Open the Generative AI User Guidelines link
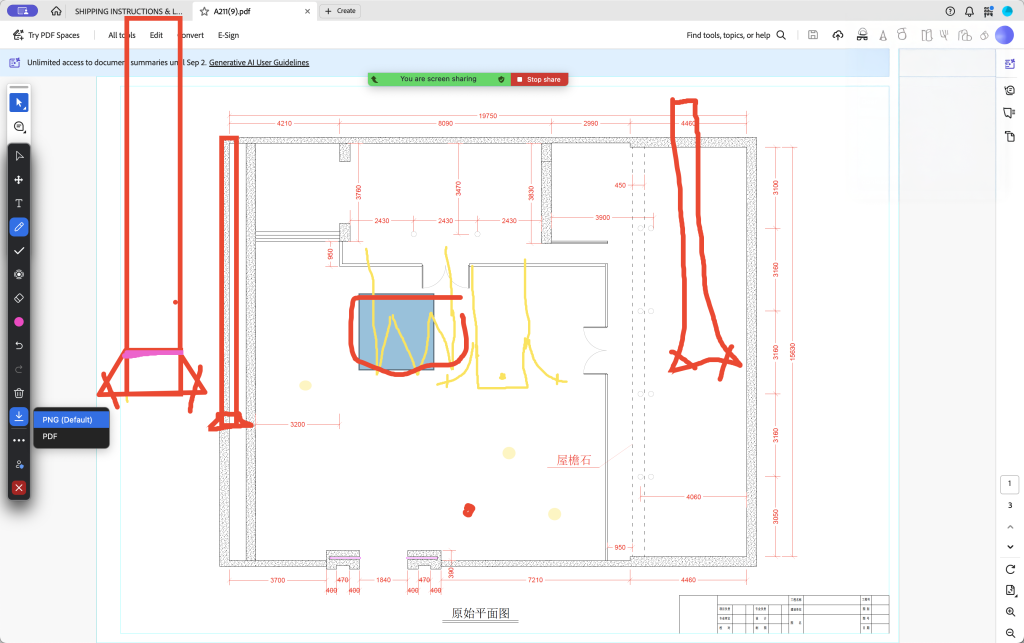The image size is (1024, 643). click(259, 62)
